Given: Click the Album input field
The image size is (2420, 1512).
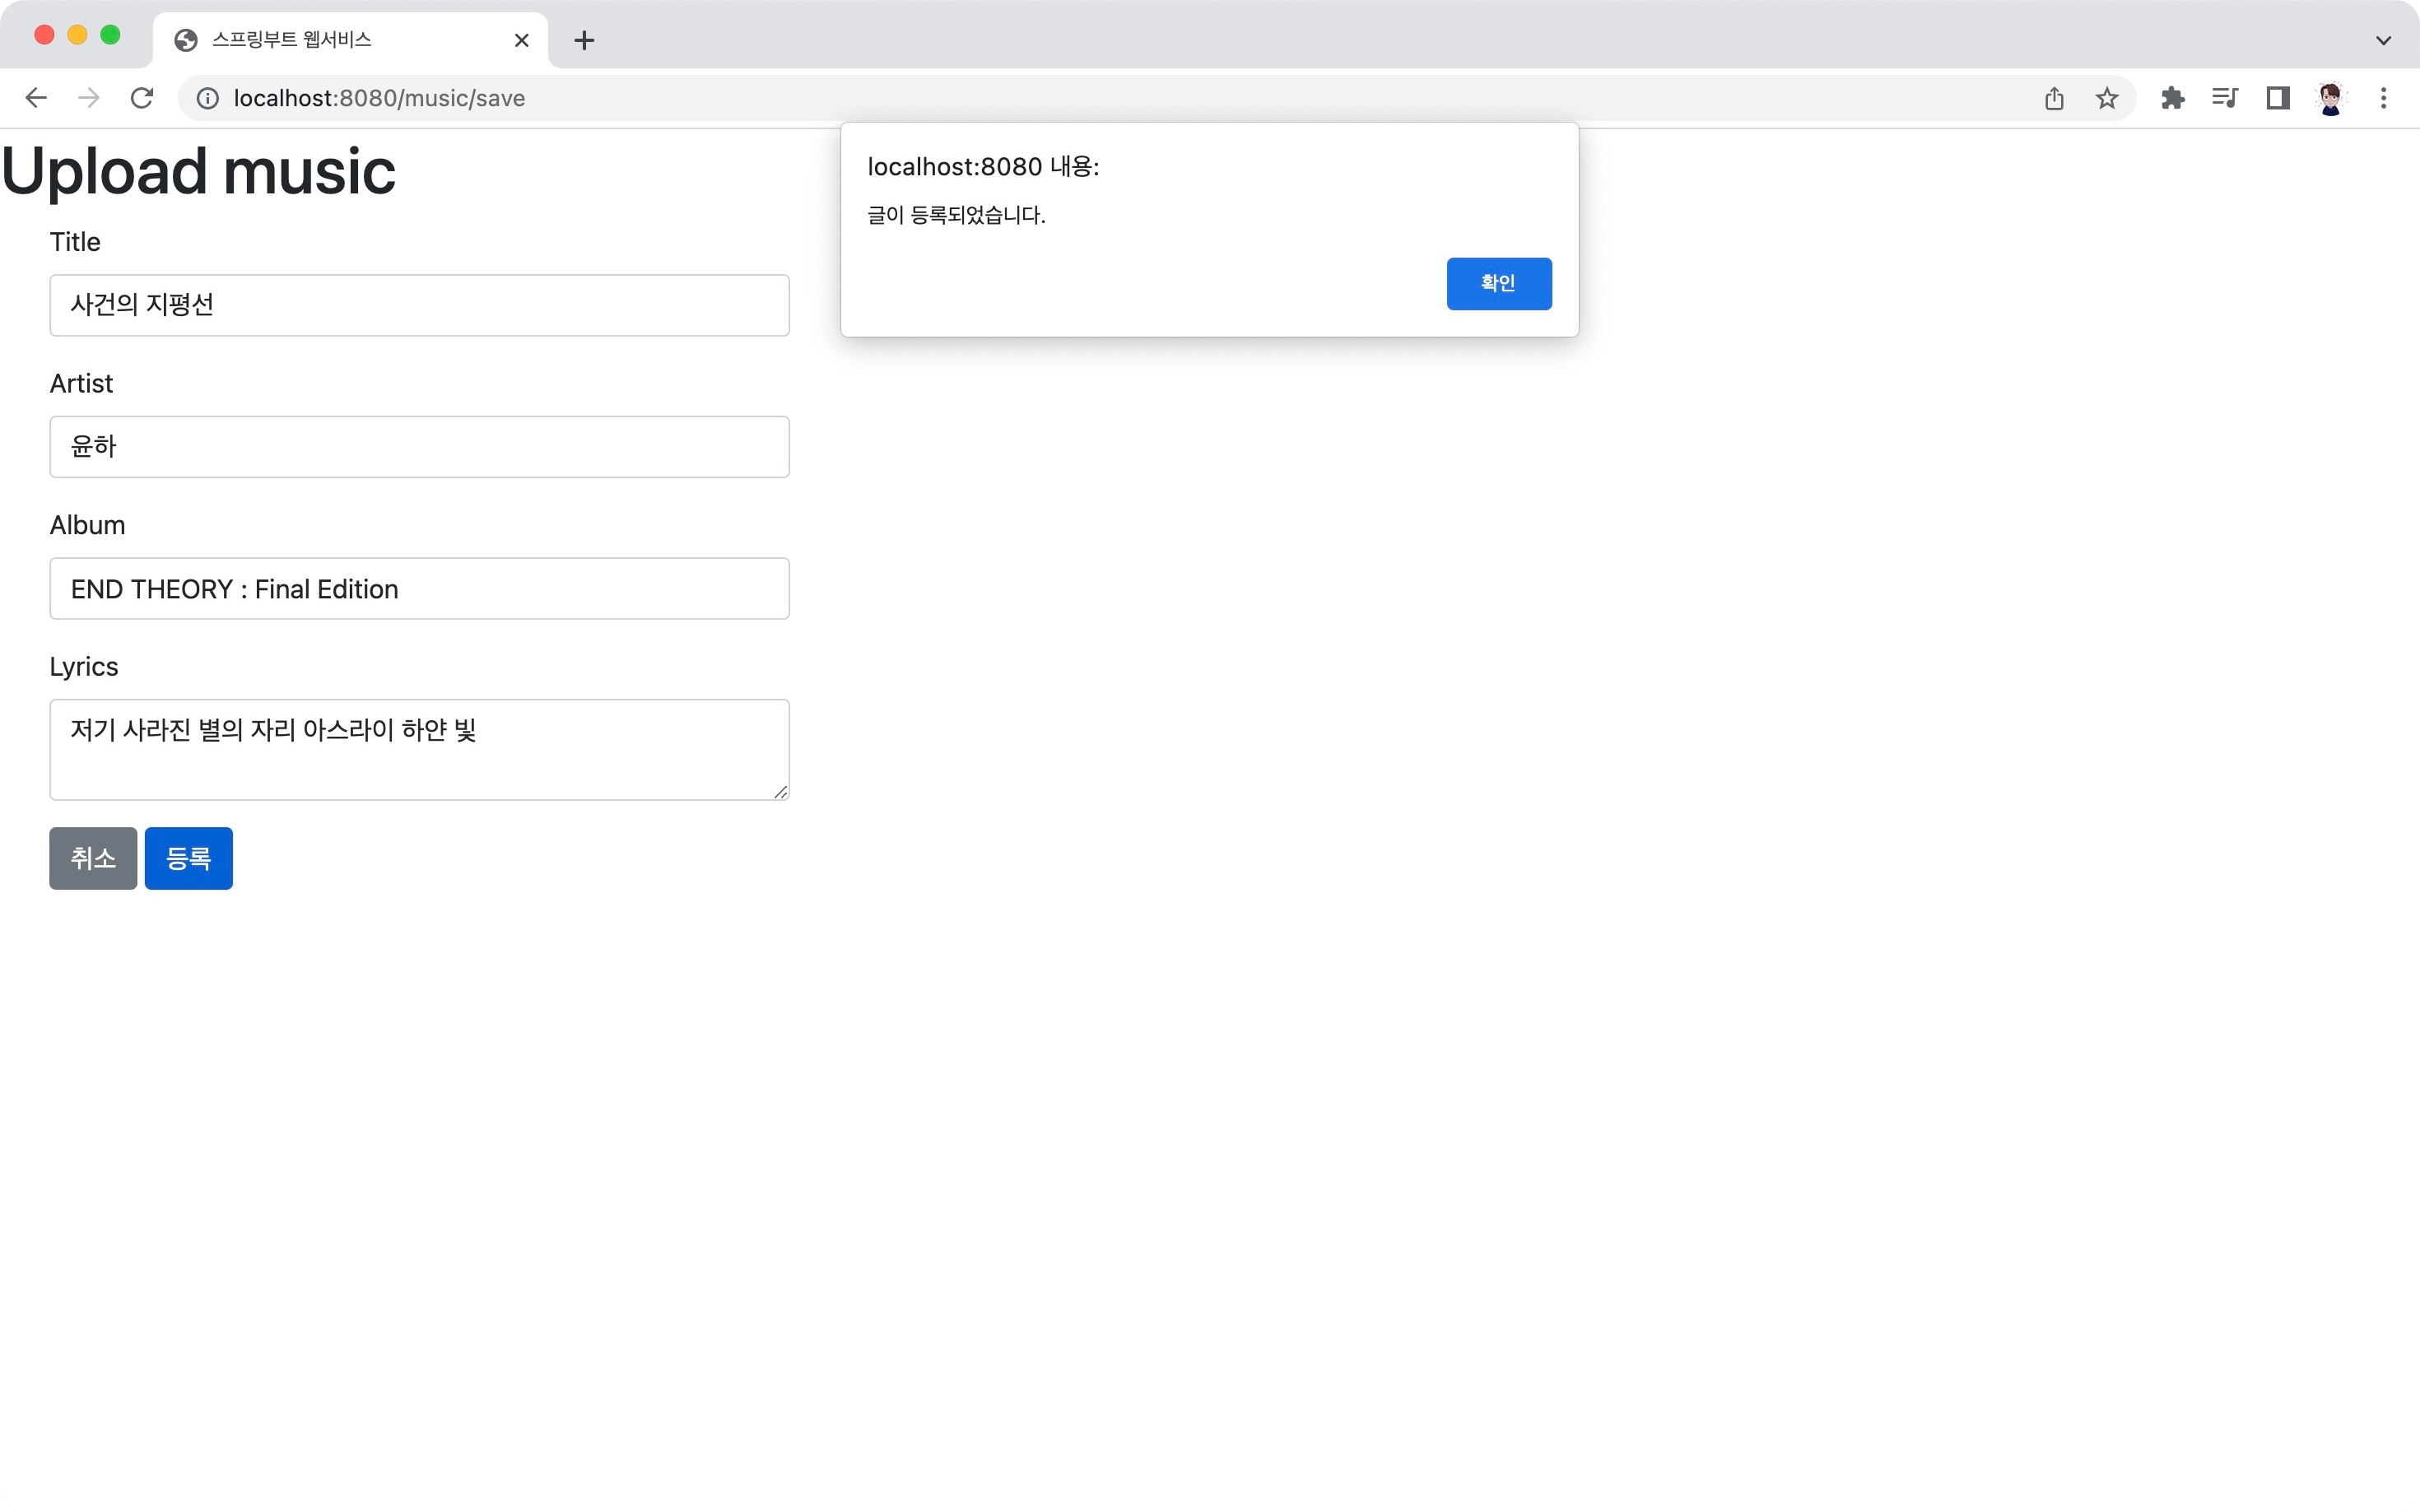Looking at the screenshot, I should pyautogui.click(x=419, y=589).
